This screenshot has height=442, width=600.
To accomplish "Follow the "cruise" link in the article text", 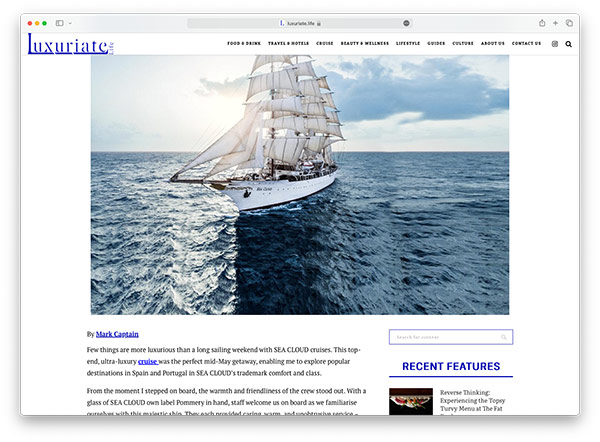I will tap(148, 360).
